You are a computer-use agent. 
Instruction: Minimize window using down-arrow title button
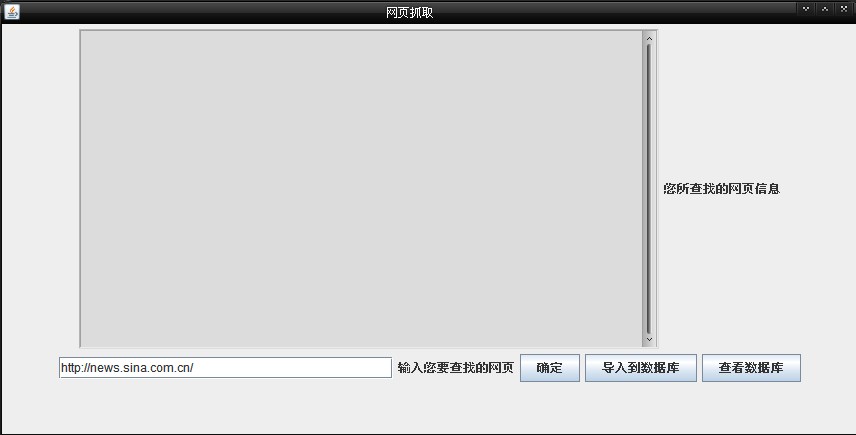[806, 9]
